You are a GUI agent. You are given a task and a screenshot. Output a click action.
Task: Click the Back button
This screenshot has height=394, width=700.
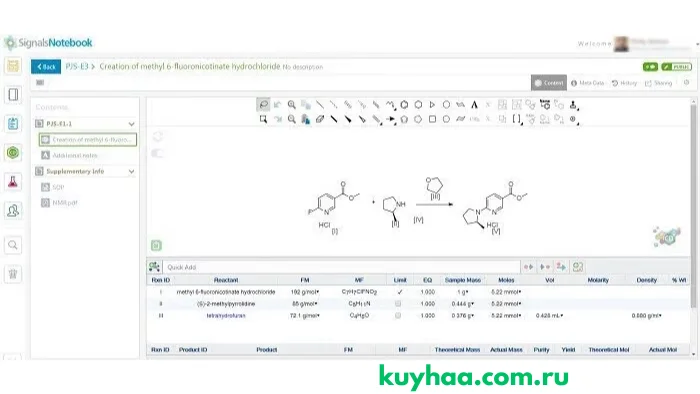46,66
